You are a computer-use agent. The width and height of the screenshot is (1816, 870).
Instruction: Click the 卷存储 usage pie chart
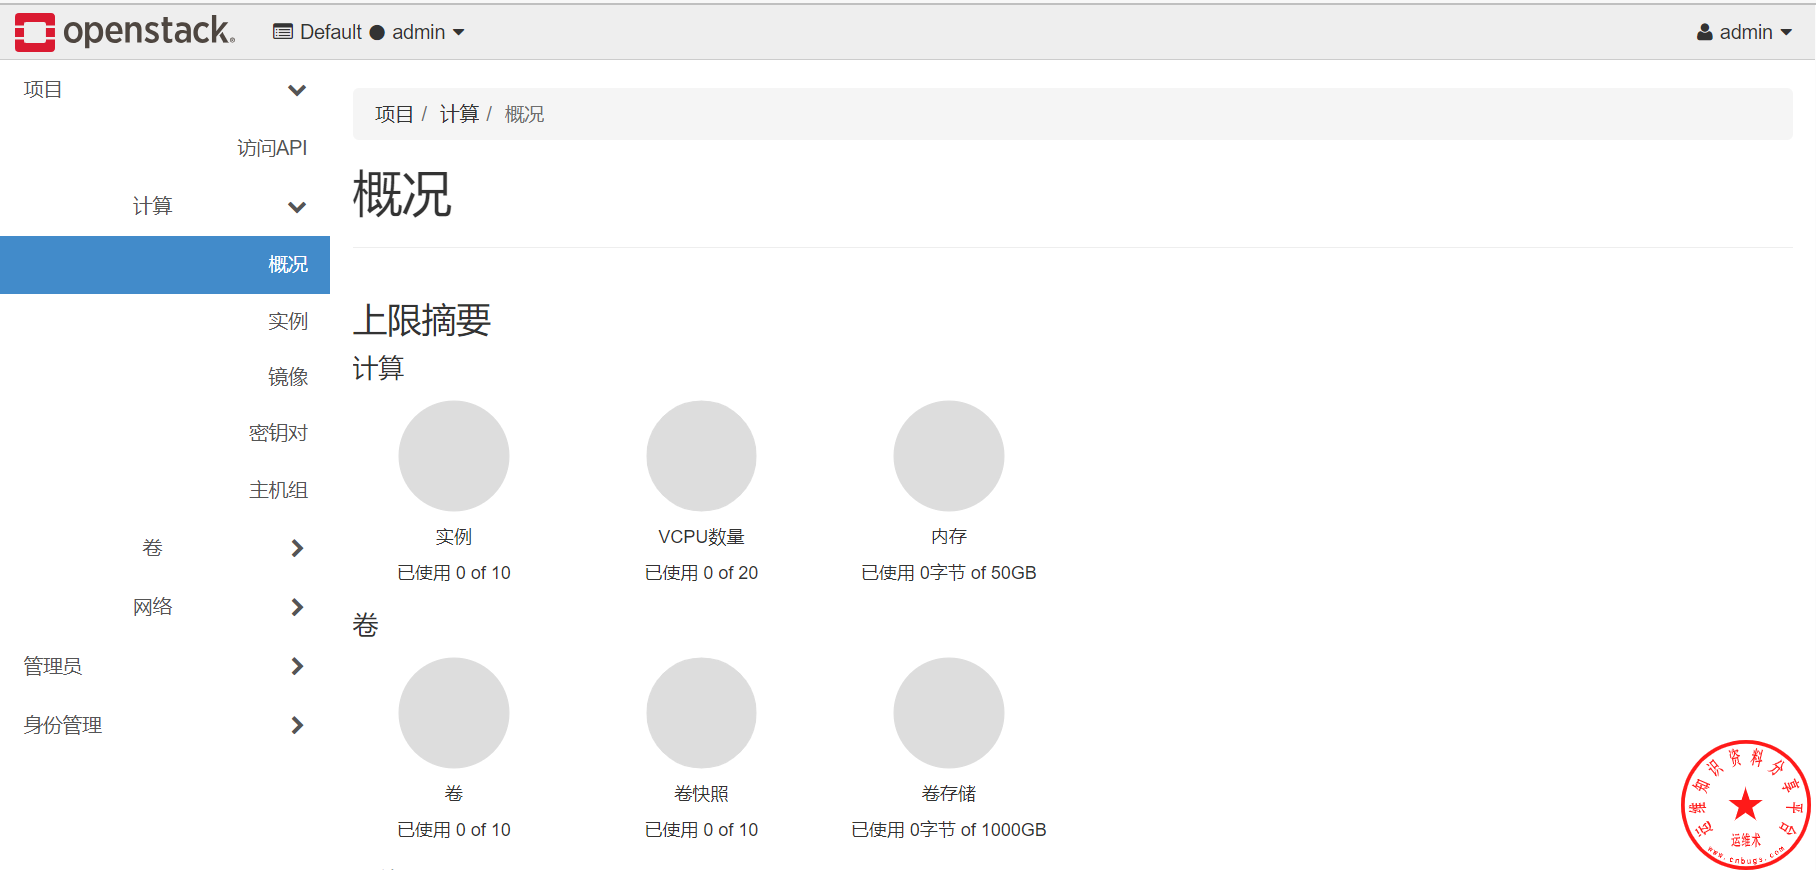(x=948, y=713)
